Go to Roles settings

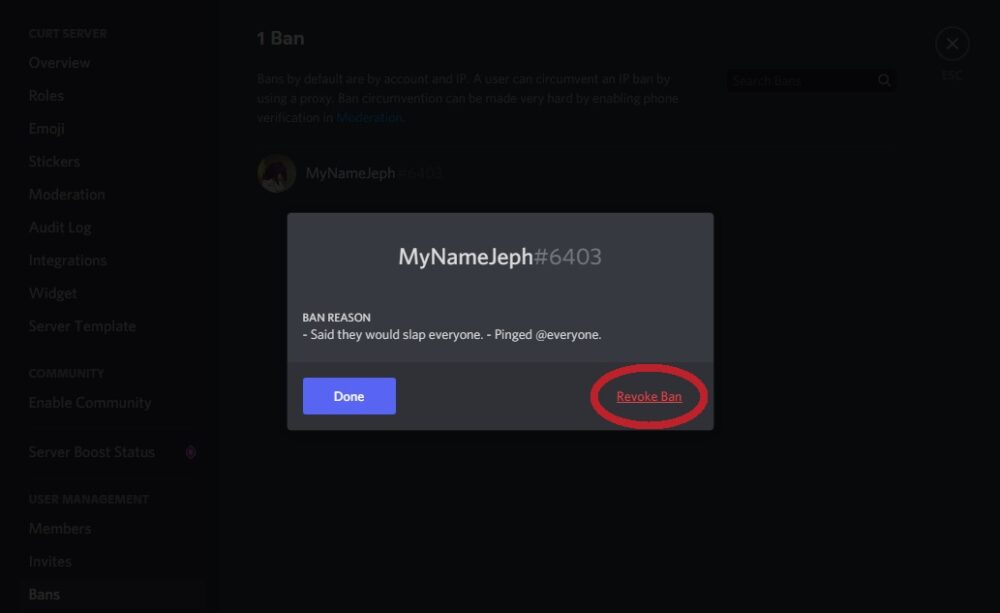coord(46,96)
